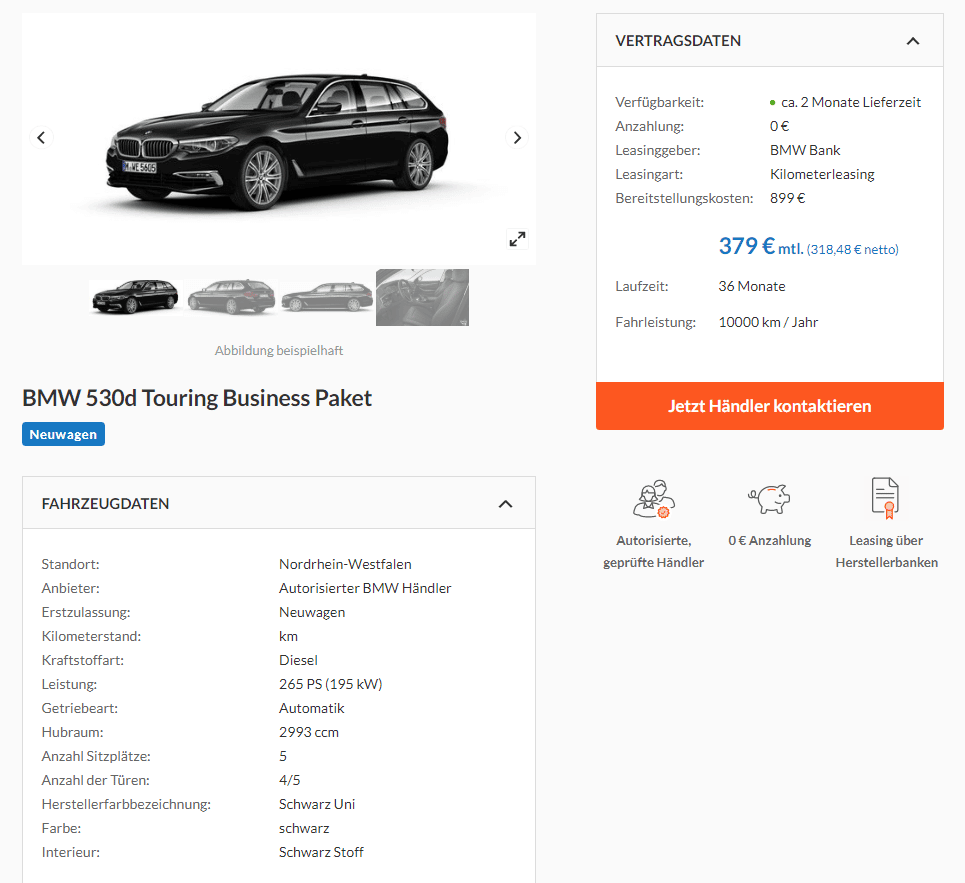The width and height of the screenshot is (965, 883).
Task: Select the second gray car thumbnail
Action: [230, 297]
